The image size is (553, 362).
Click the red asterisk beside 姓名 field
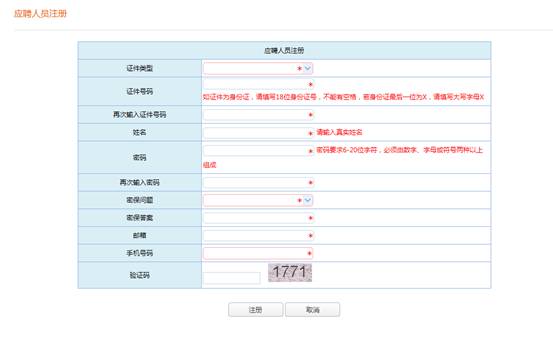point(310,133)
